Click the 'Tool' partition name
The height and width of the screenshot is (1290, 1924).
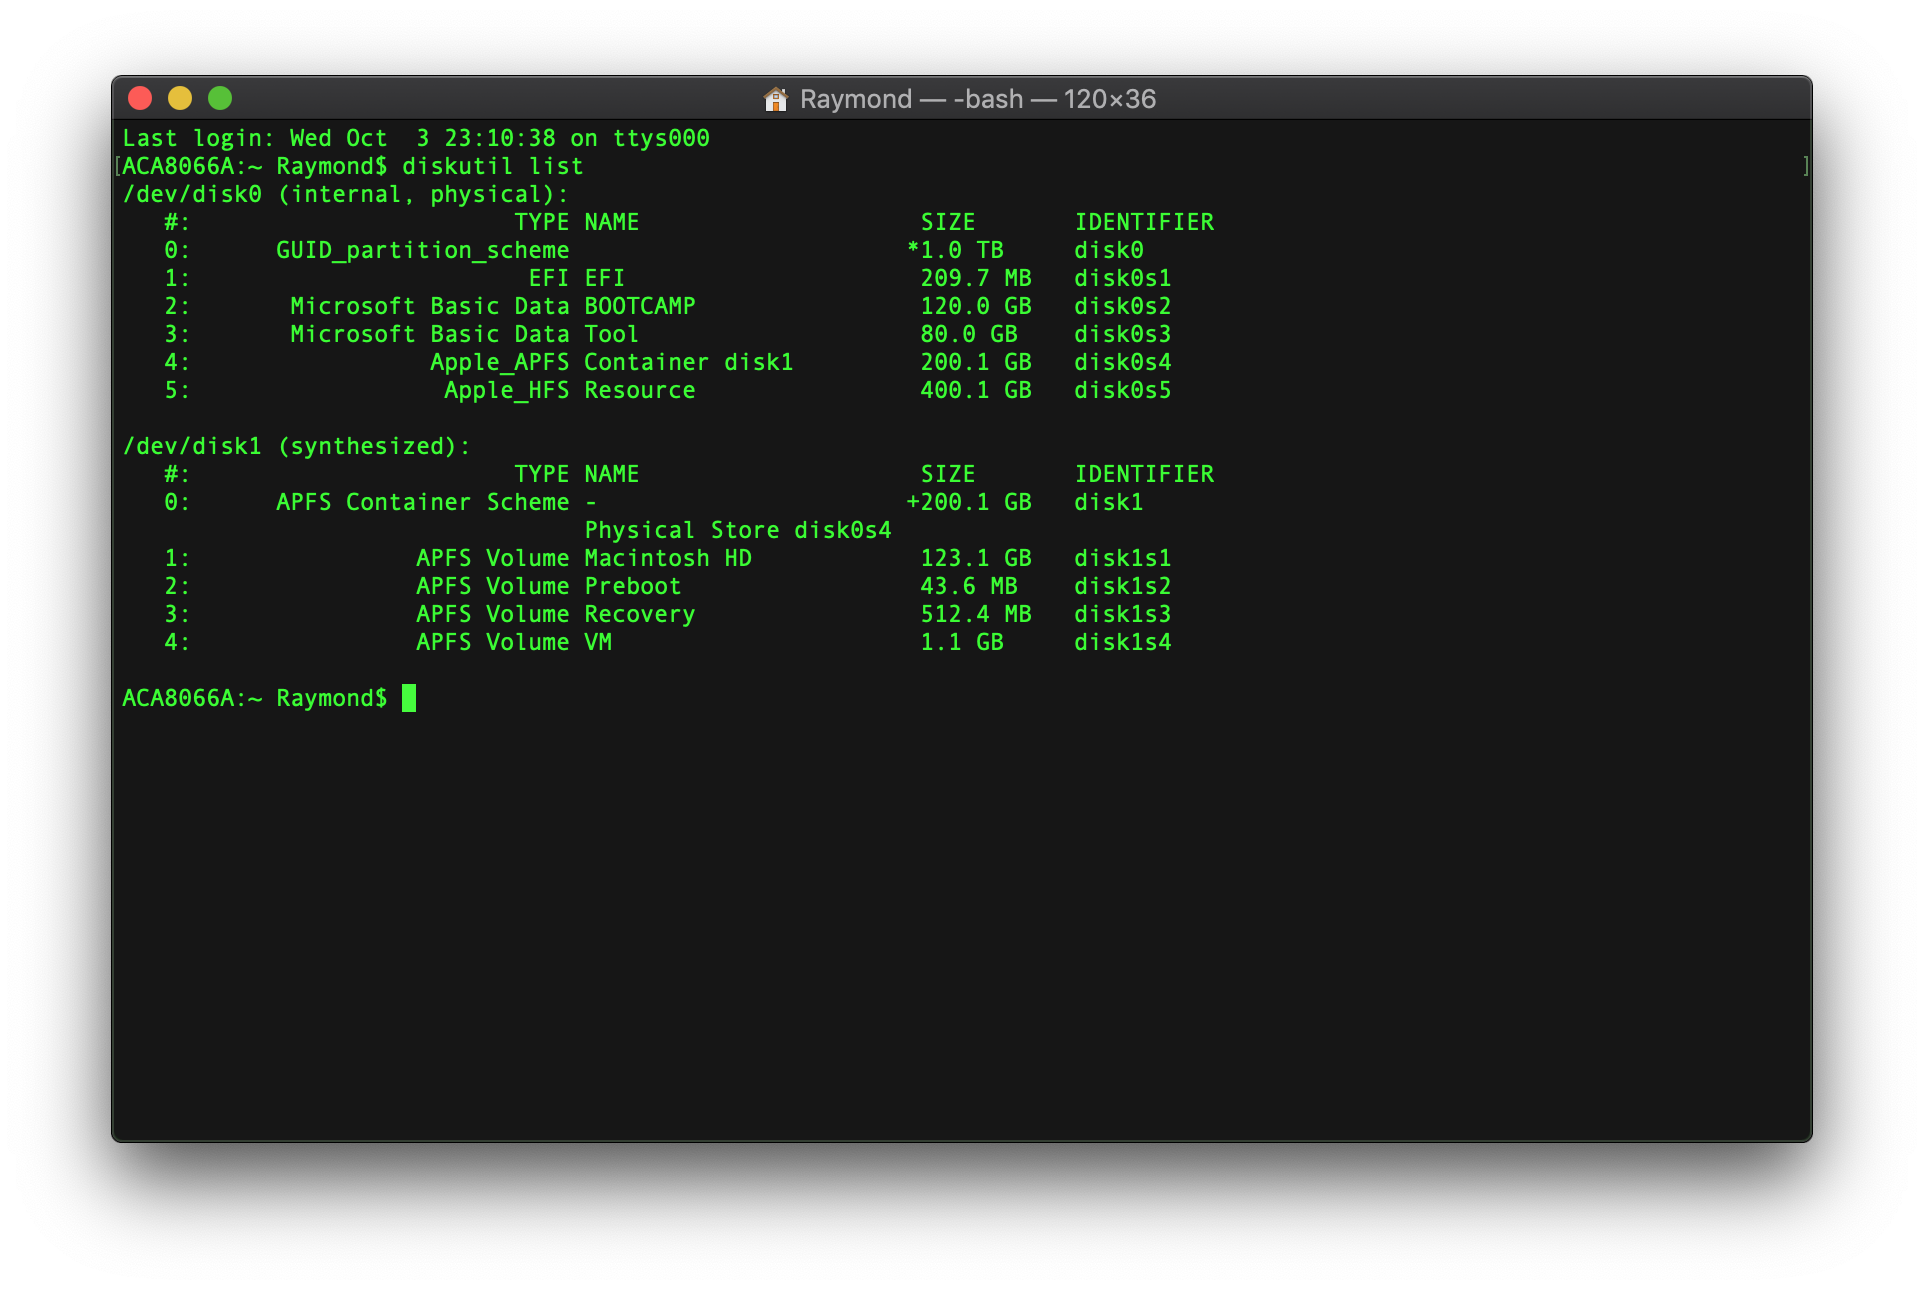click(x=612, y=334)
